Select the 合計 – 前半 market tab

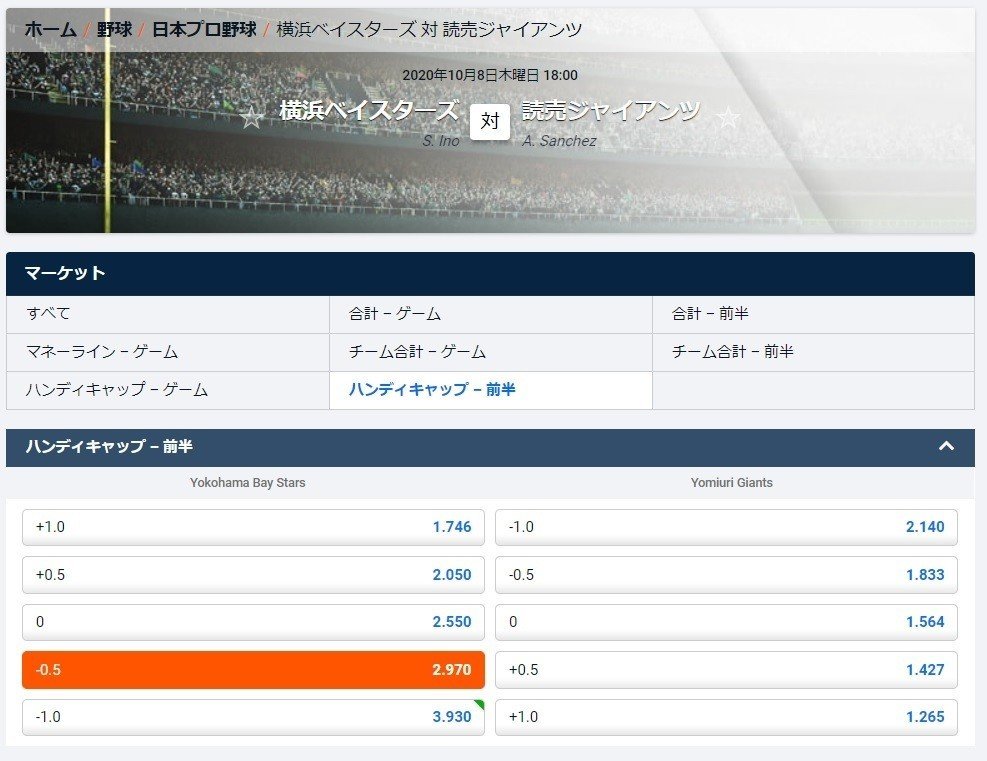click(813, 314)
